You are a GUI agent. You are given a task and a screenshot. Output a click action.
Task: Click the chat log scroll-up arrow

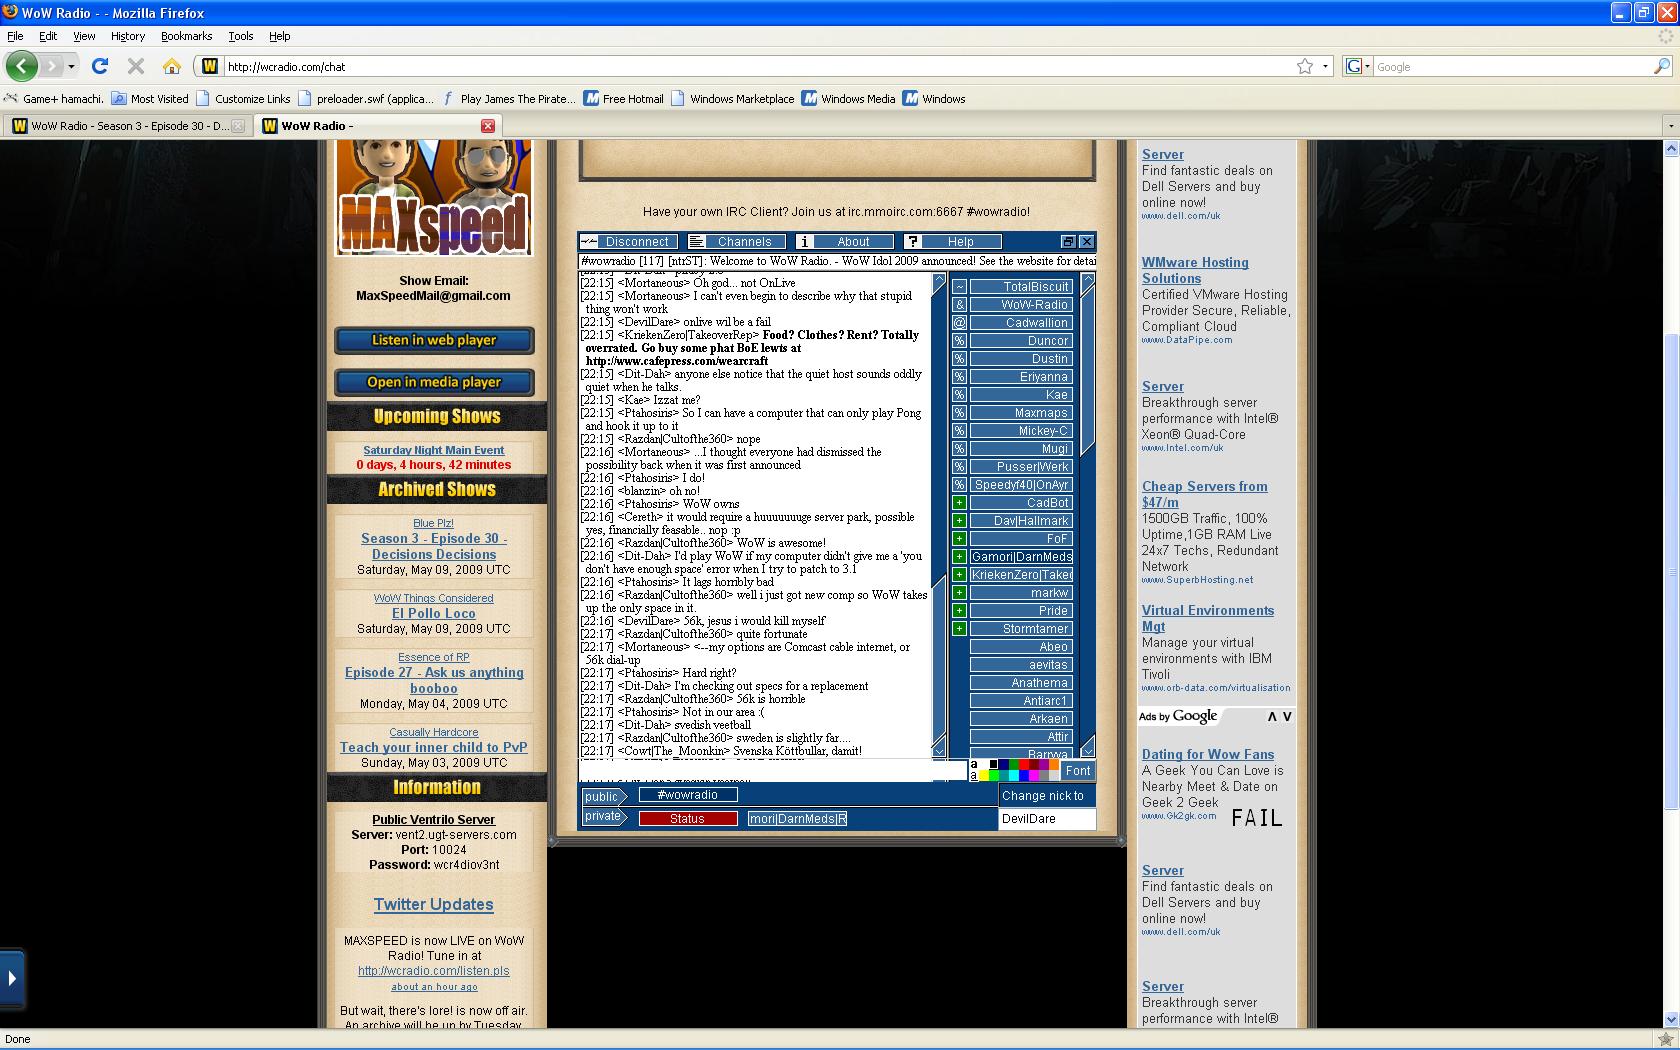(x=938, y=283)
